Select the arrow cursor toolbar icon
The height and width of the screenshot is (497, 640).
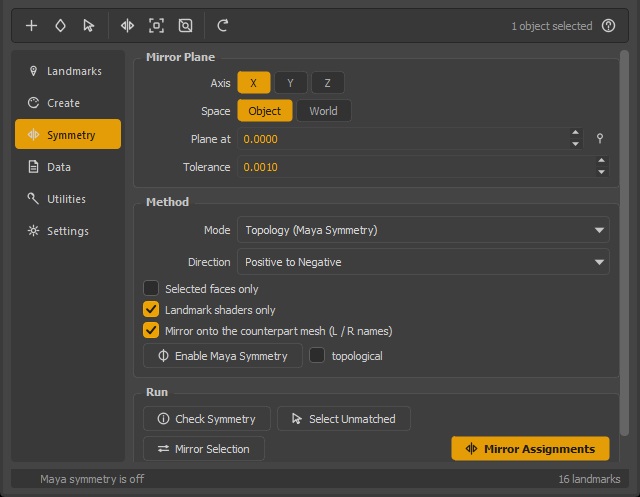[x=89, y=26]
